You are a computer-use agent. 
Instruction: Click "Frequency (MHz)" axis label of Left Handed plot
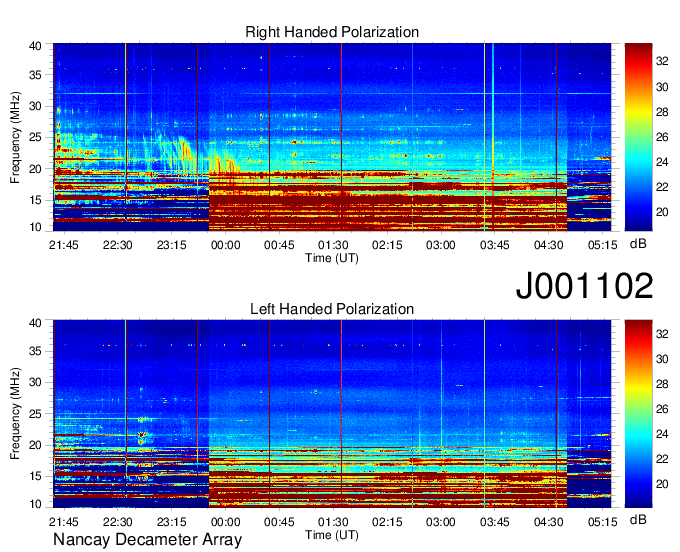click(x=15, y=414)
